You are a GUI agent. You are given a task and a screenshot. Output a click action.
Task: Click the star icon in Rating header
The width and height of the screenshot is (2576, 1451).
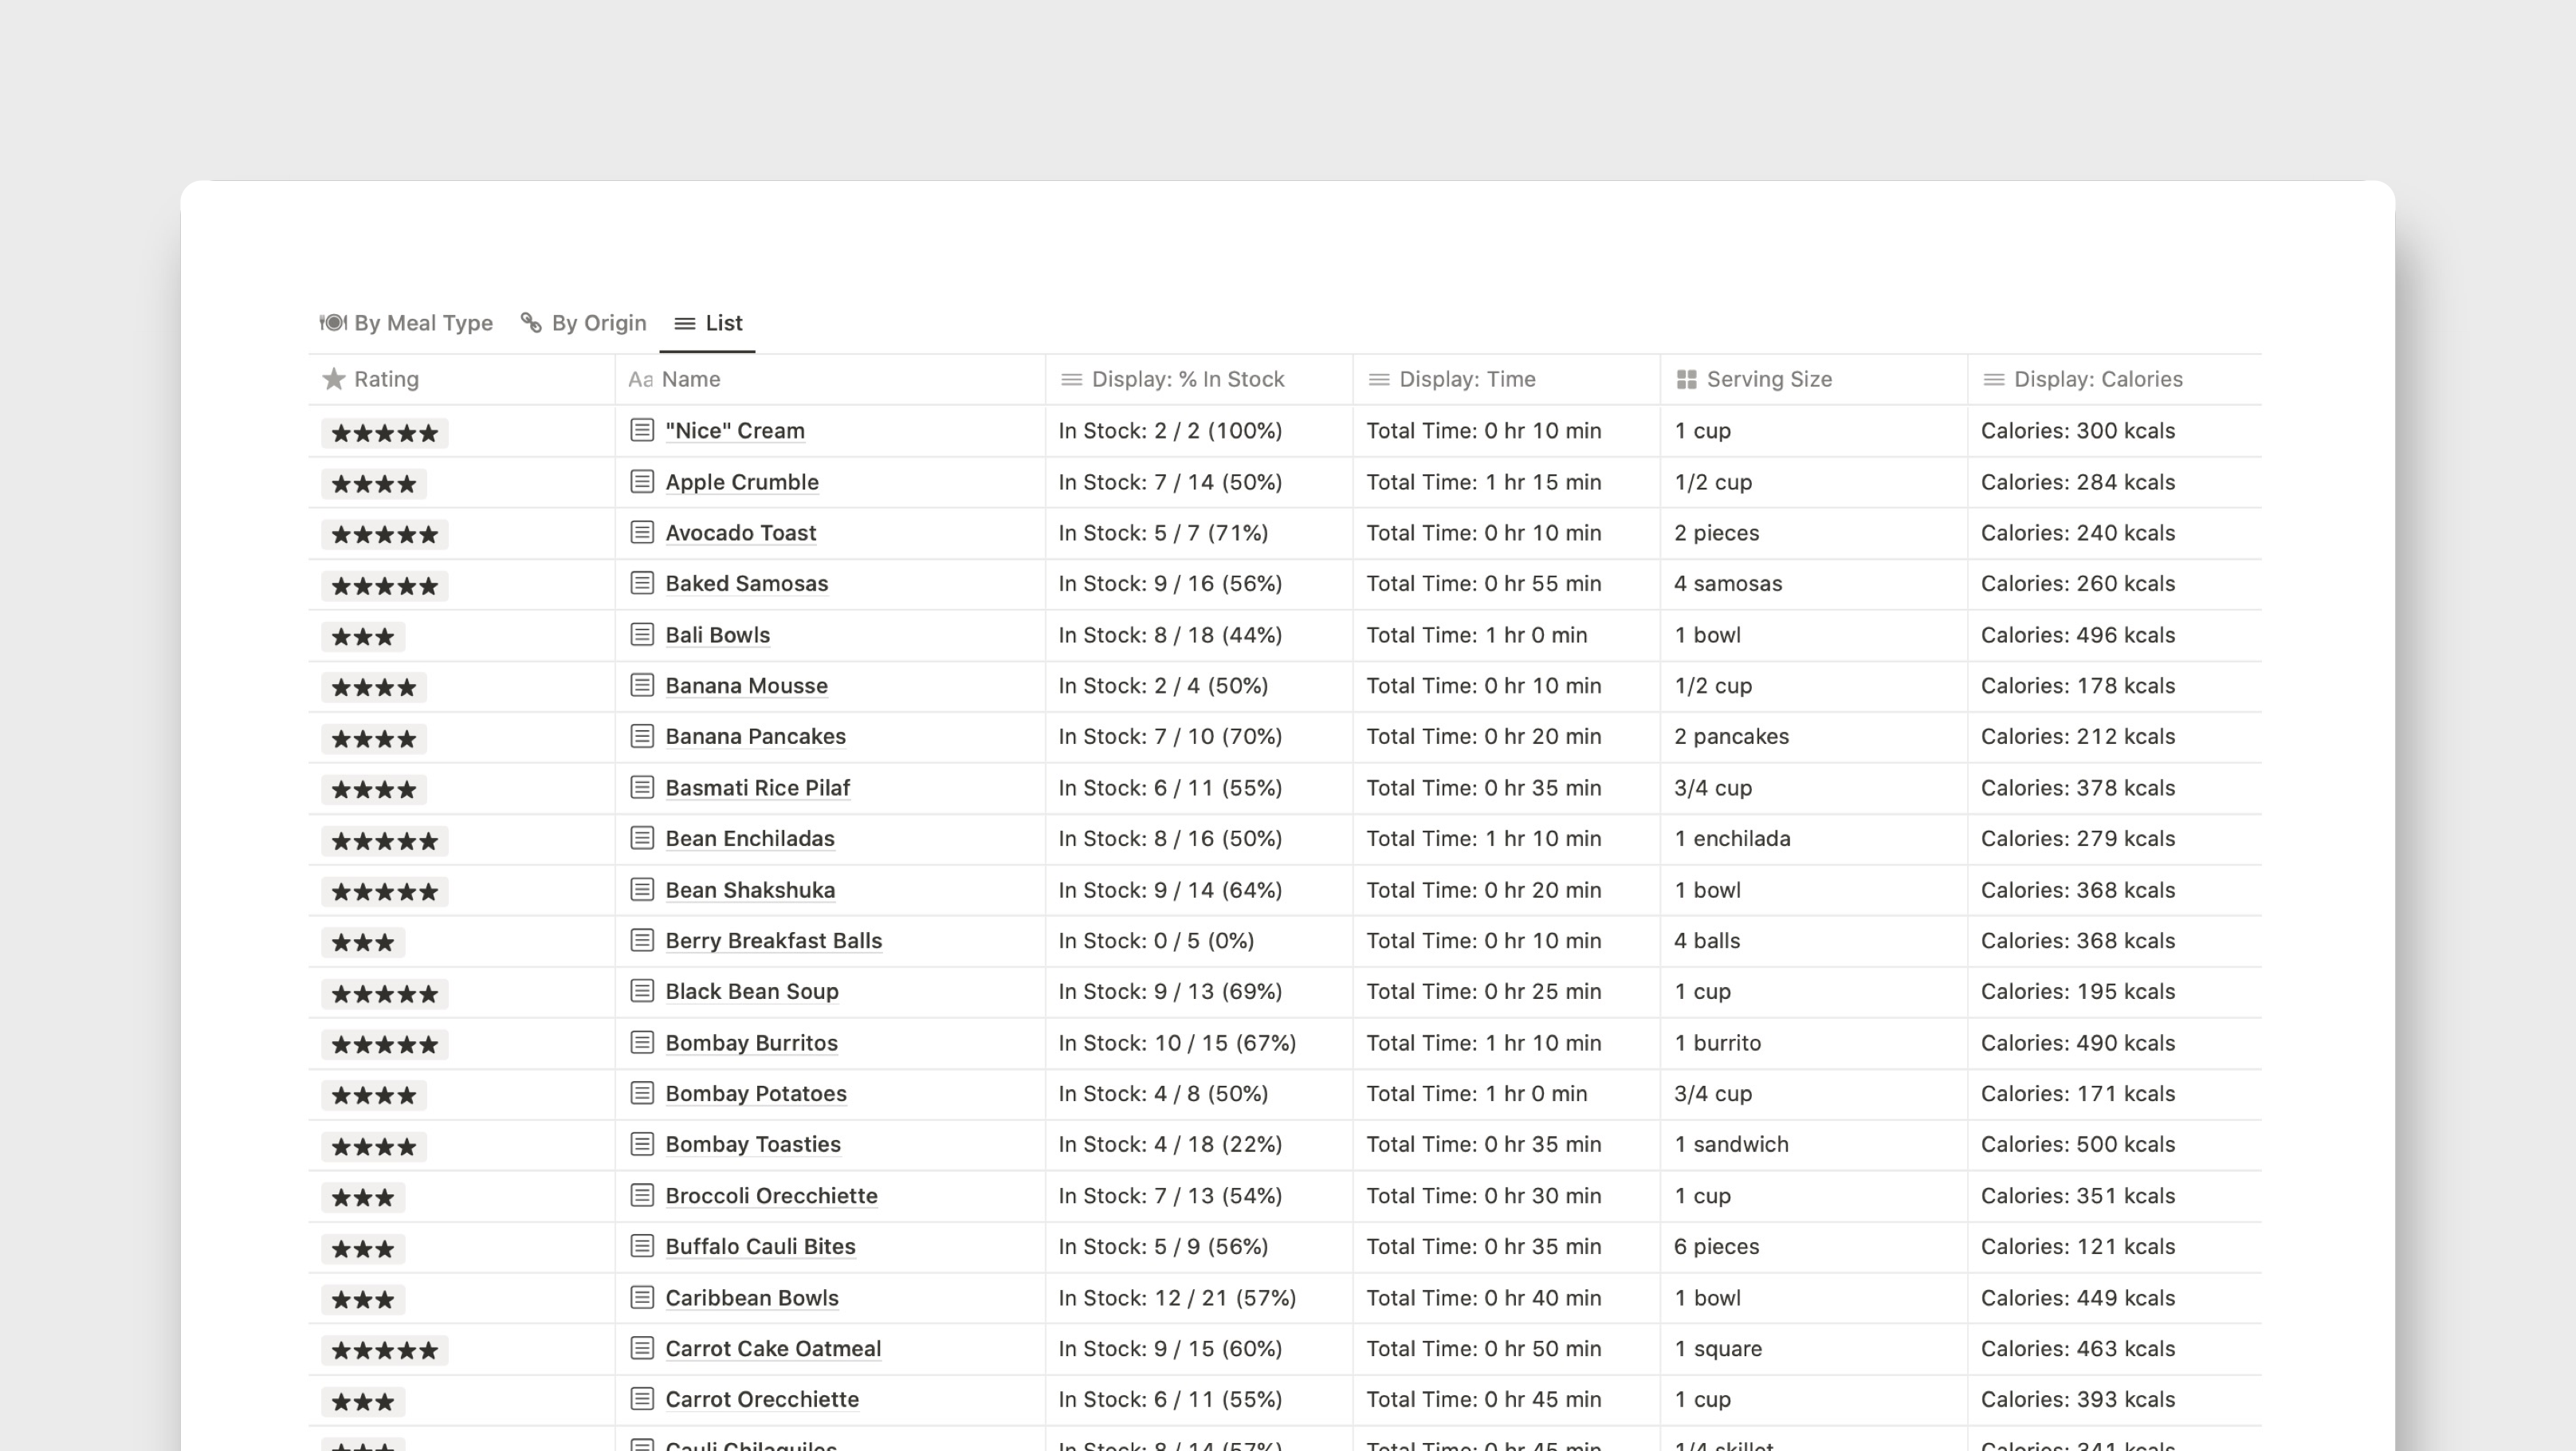click(334, 379)
